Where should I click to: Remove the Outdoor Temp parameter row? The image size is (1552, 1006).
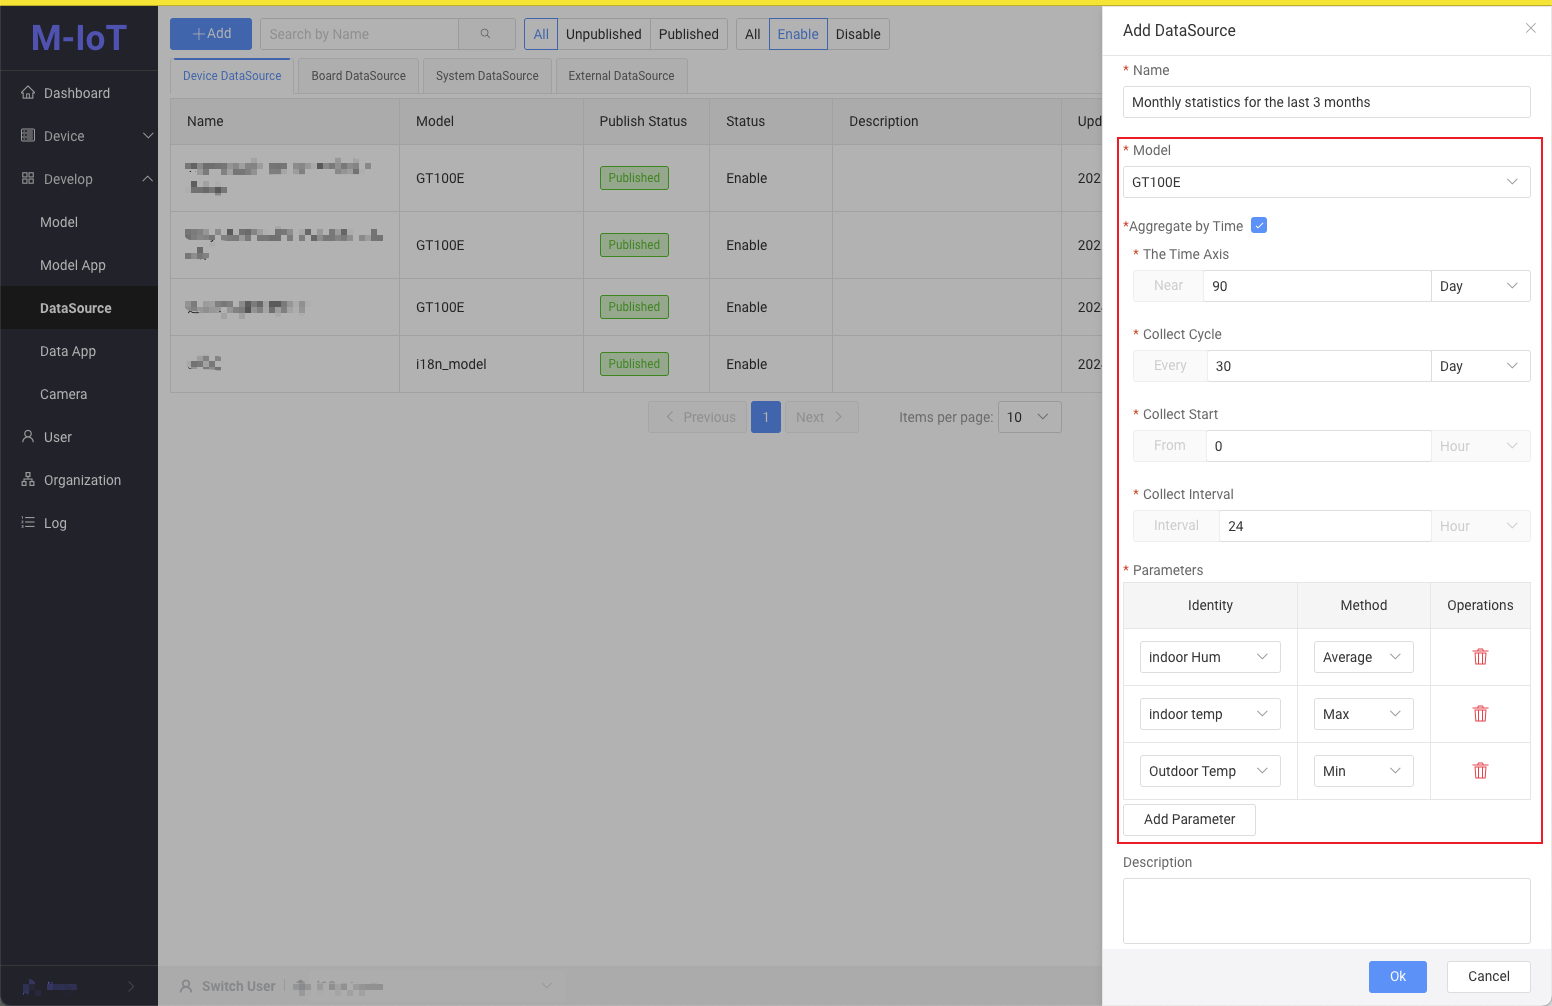(x=1480, y=771)
